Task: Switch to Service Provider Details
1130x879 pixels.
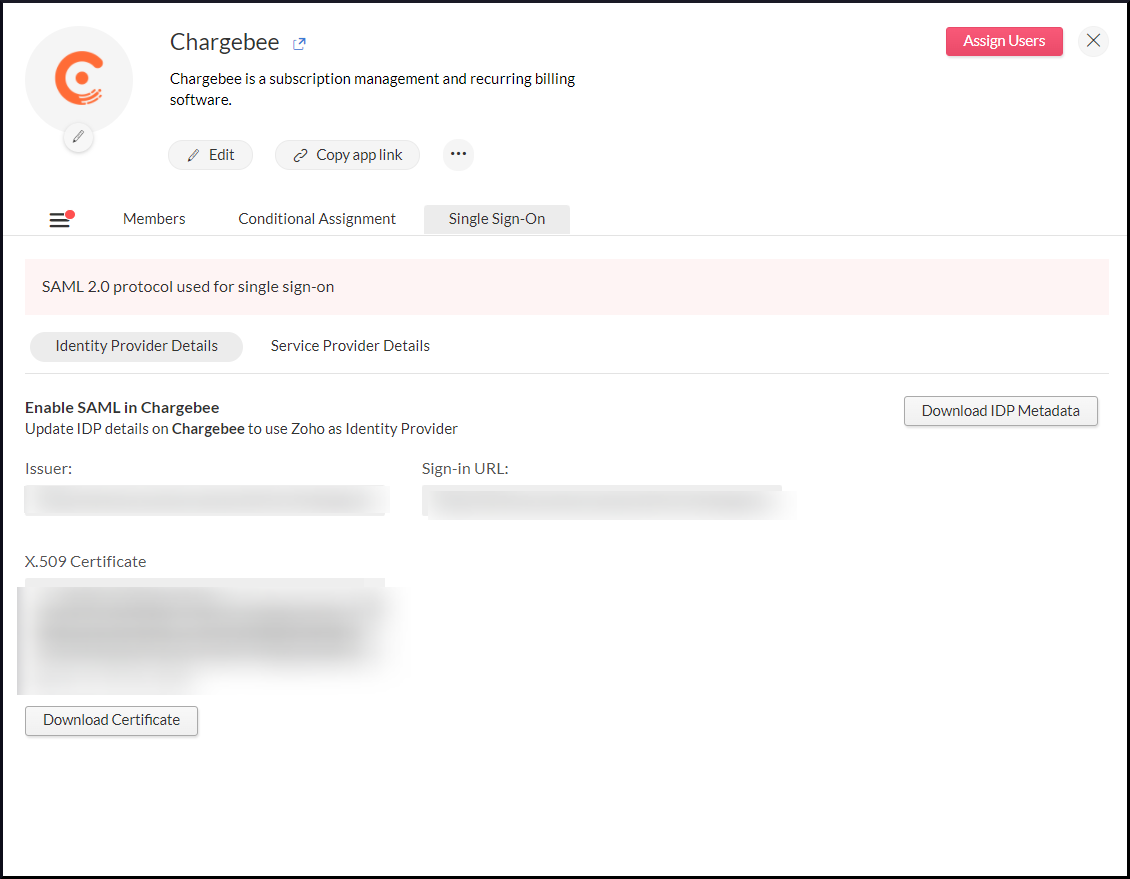Action: point(350,346)
